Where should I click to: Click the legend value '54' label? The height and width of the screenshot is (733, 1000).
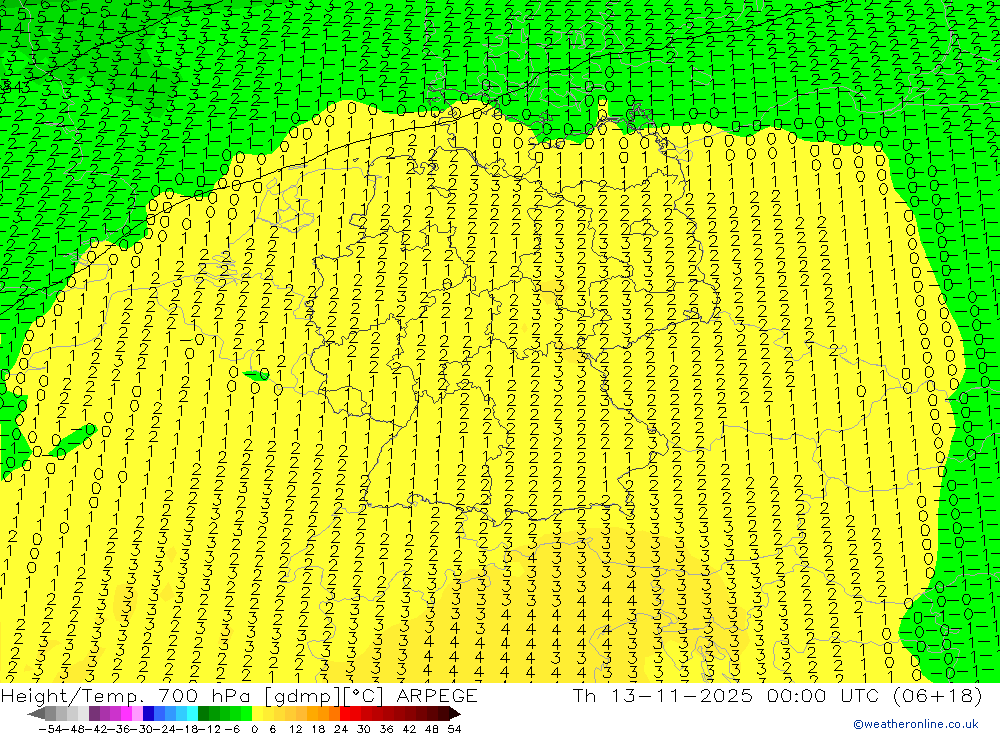point(454,729)
